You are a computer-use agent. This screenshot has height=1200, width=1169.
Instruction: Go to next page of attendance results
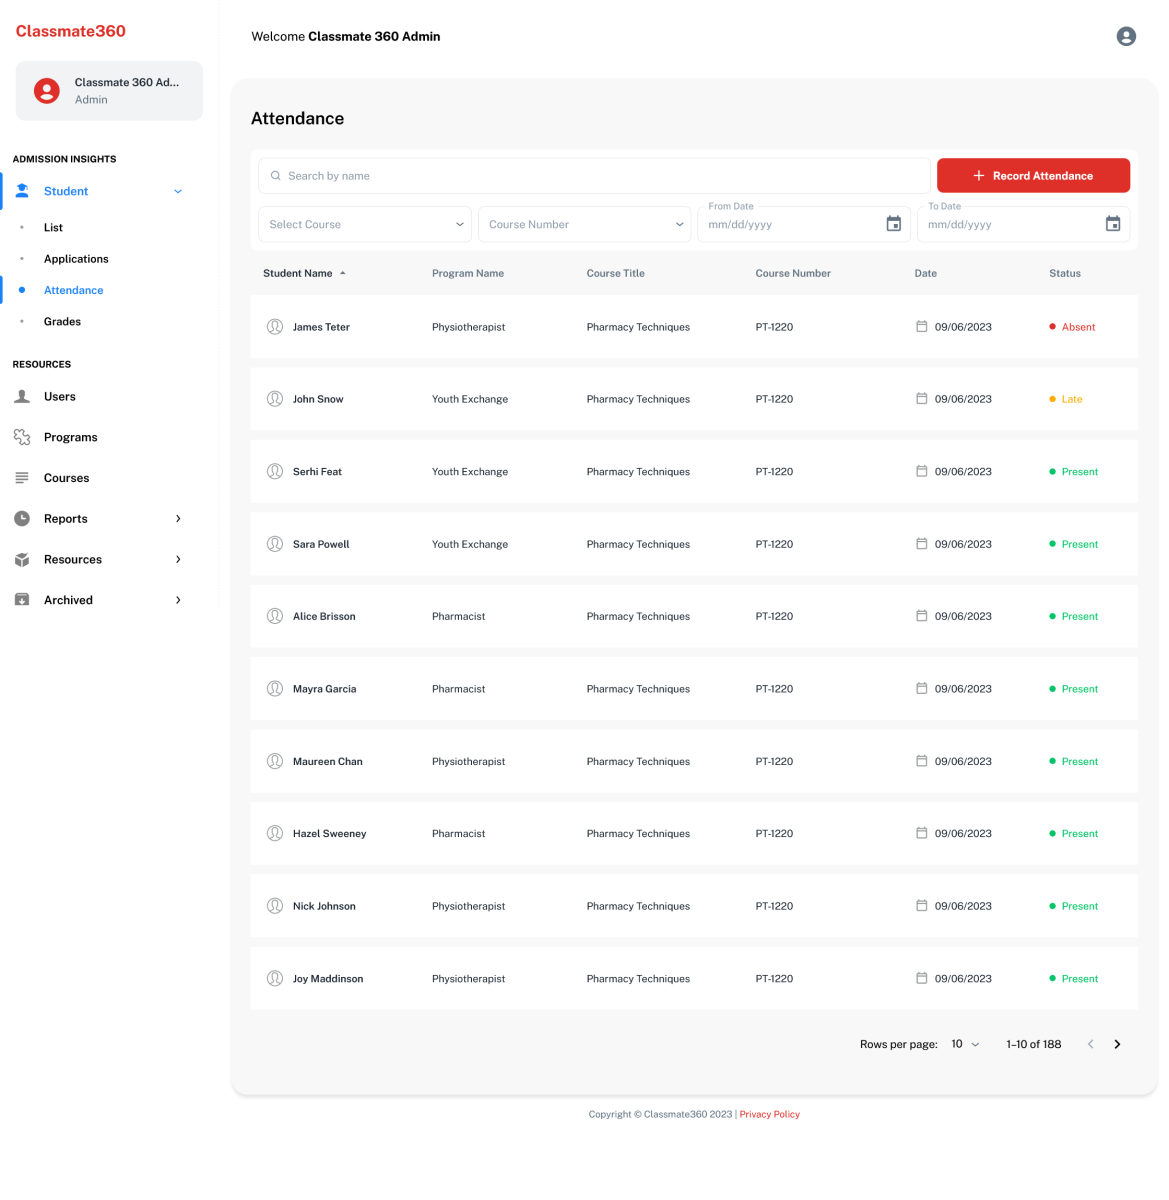point(1117,1044)
